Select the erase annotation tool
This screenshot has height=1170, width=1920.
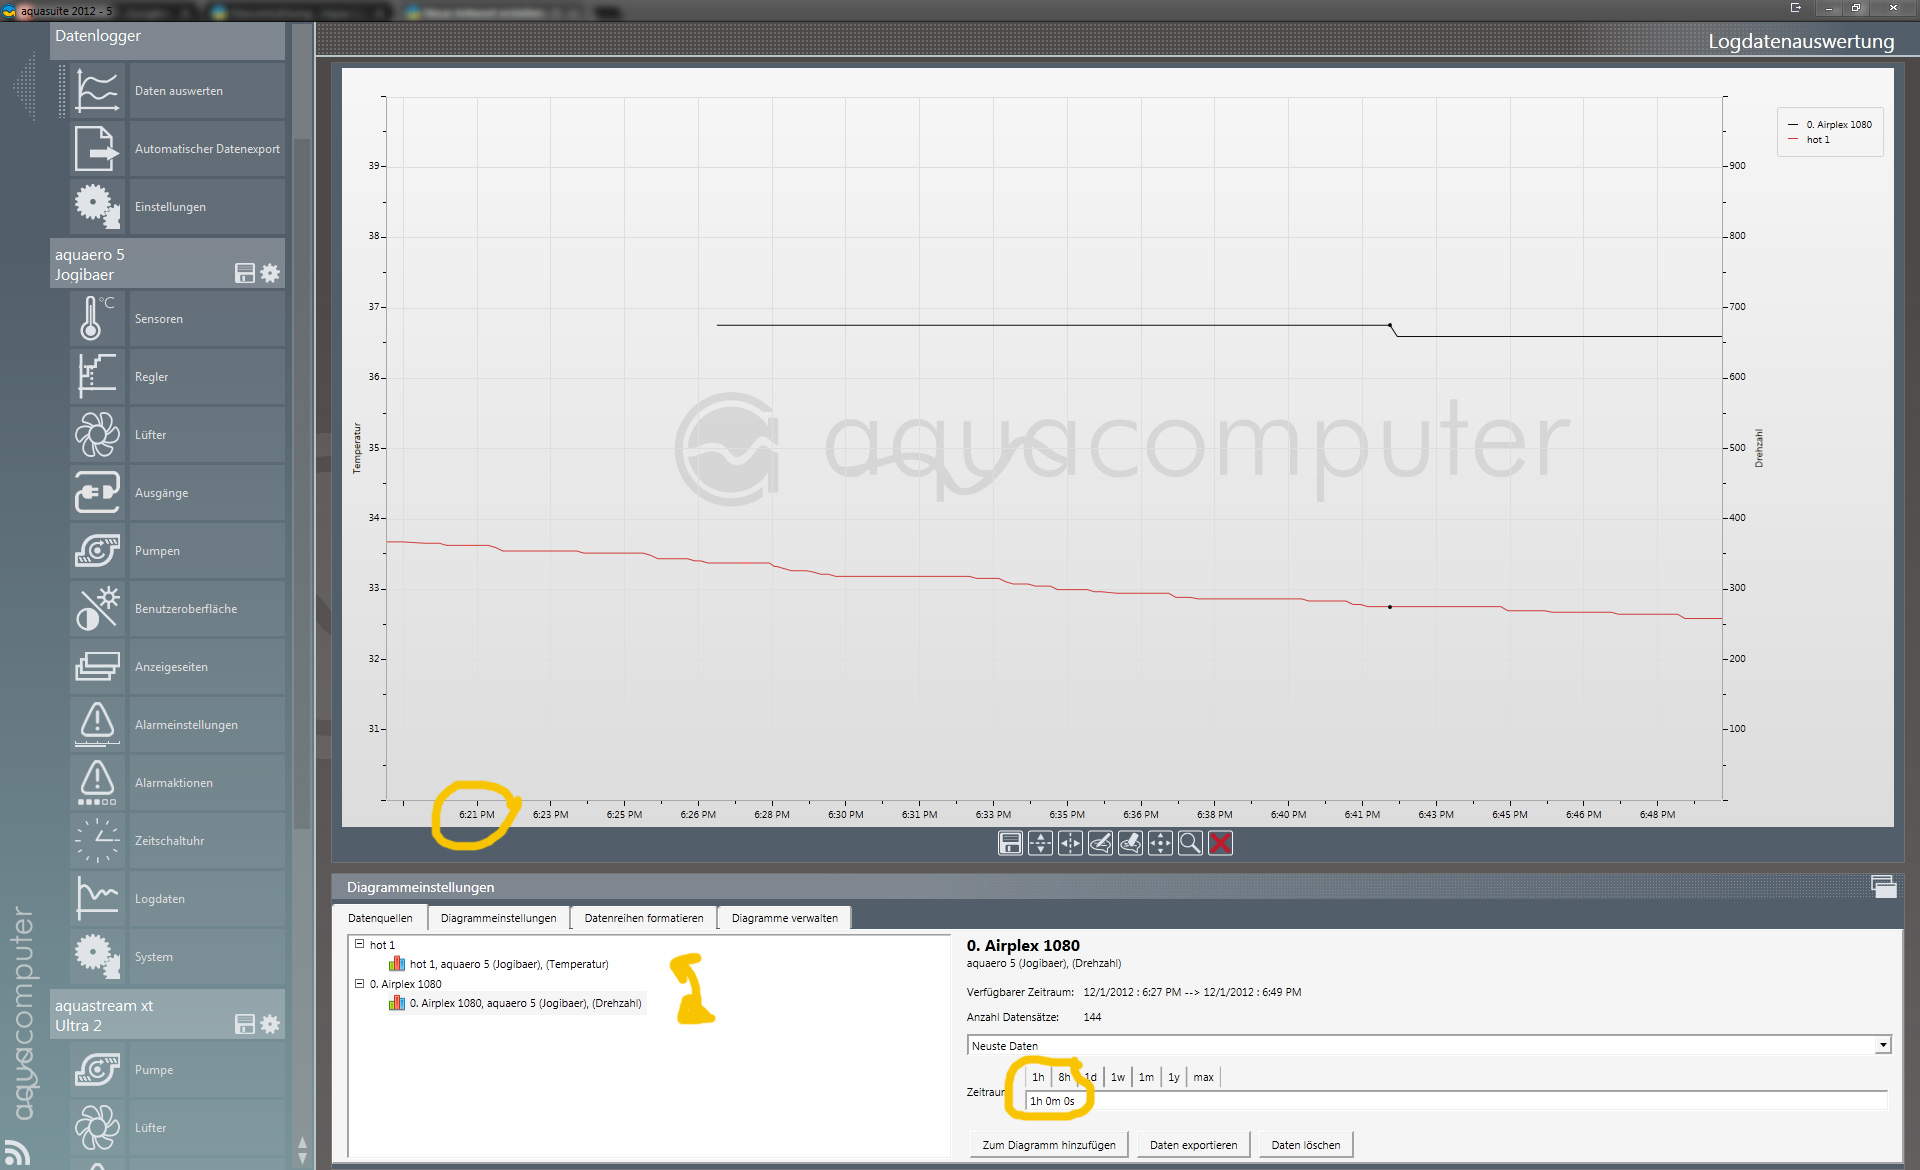(1130, 843)
